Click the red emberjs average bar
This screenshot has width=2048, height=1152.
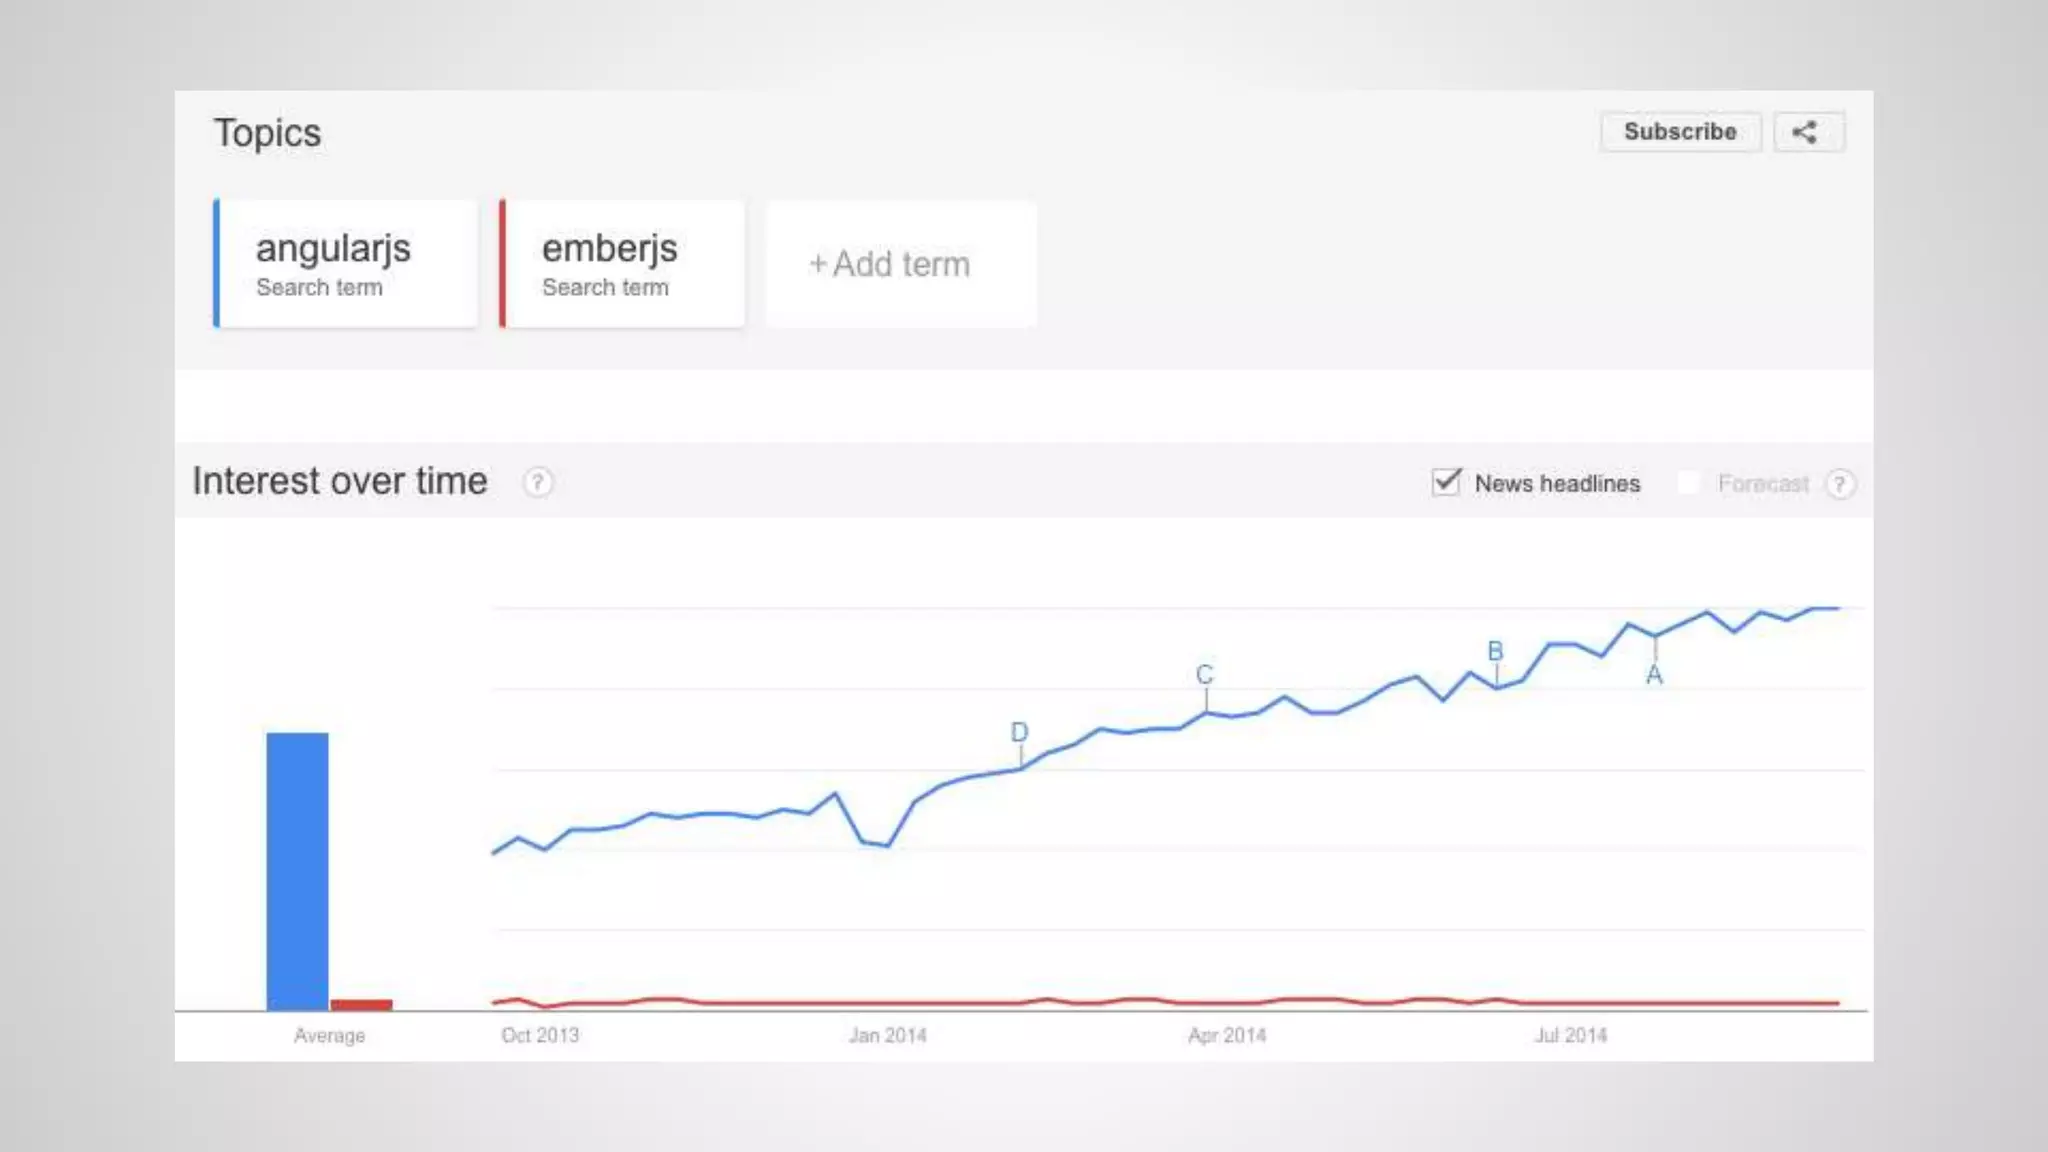(362, 1004)
